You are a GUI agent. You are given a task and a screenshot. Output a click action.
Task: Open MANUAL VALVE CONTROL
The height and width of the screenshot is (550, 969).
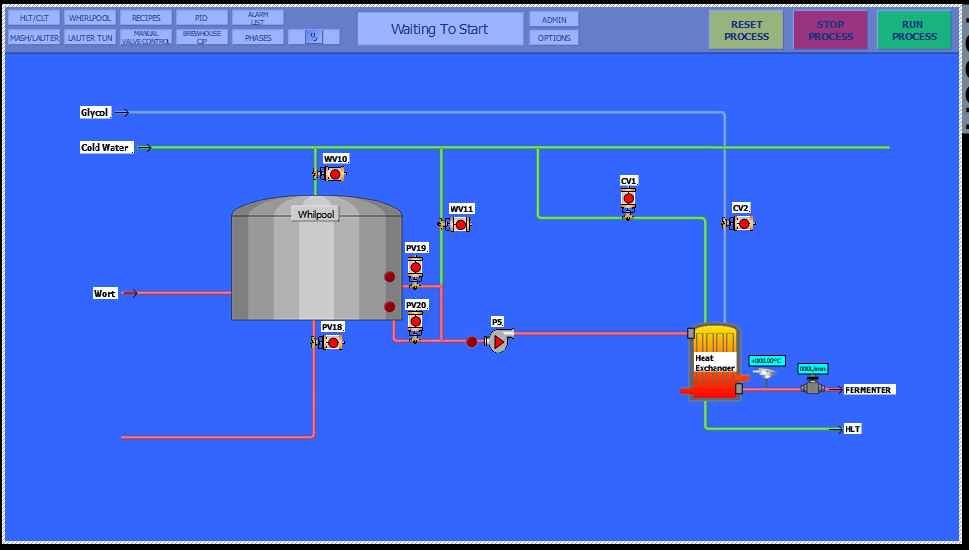coord(146,38)
